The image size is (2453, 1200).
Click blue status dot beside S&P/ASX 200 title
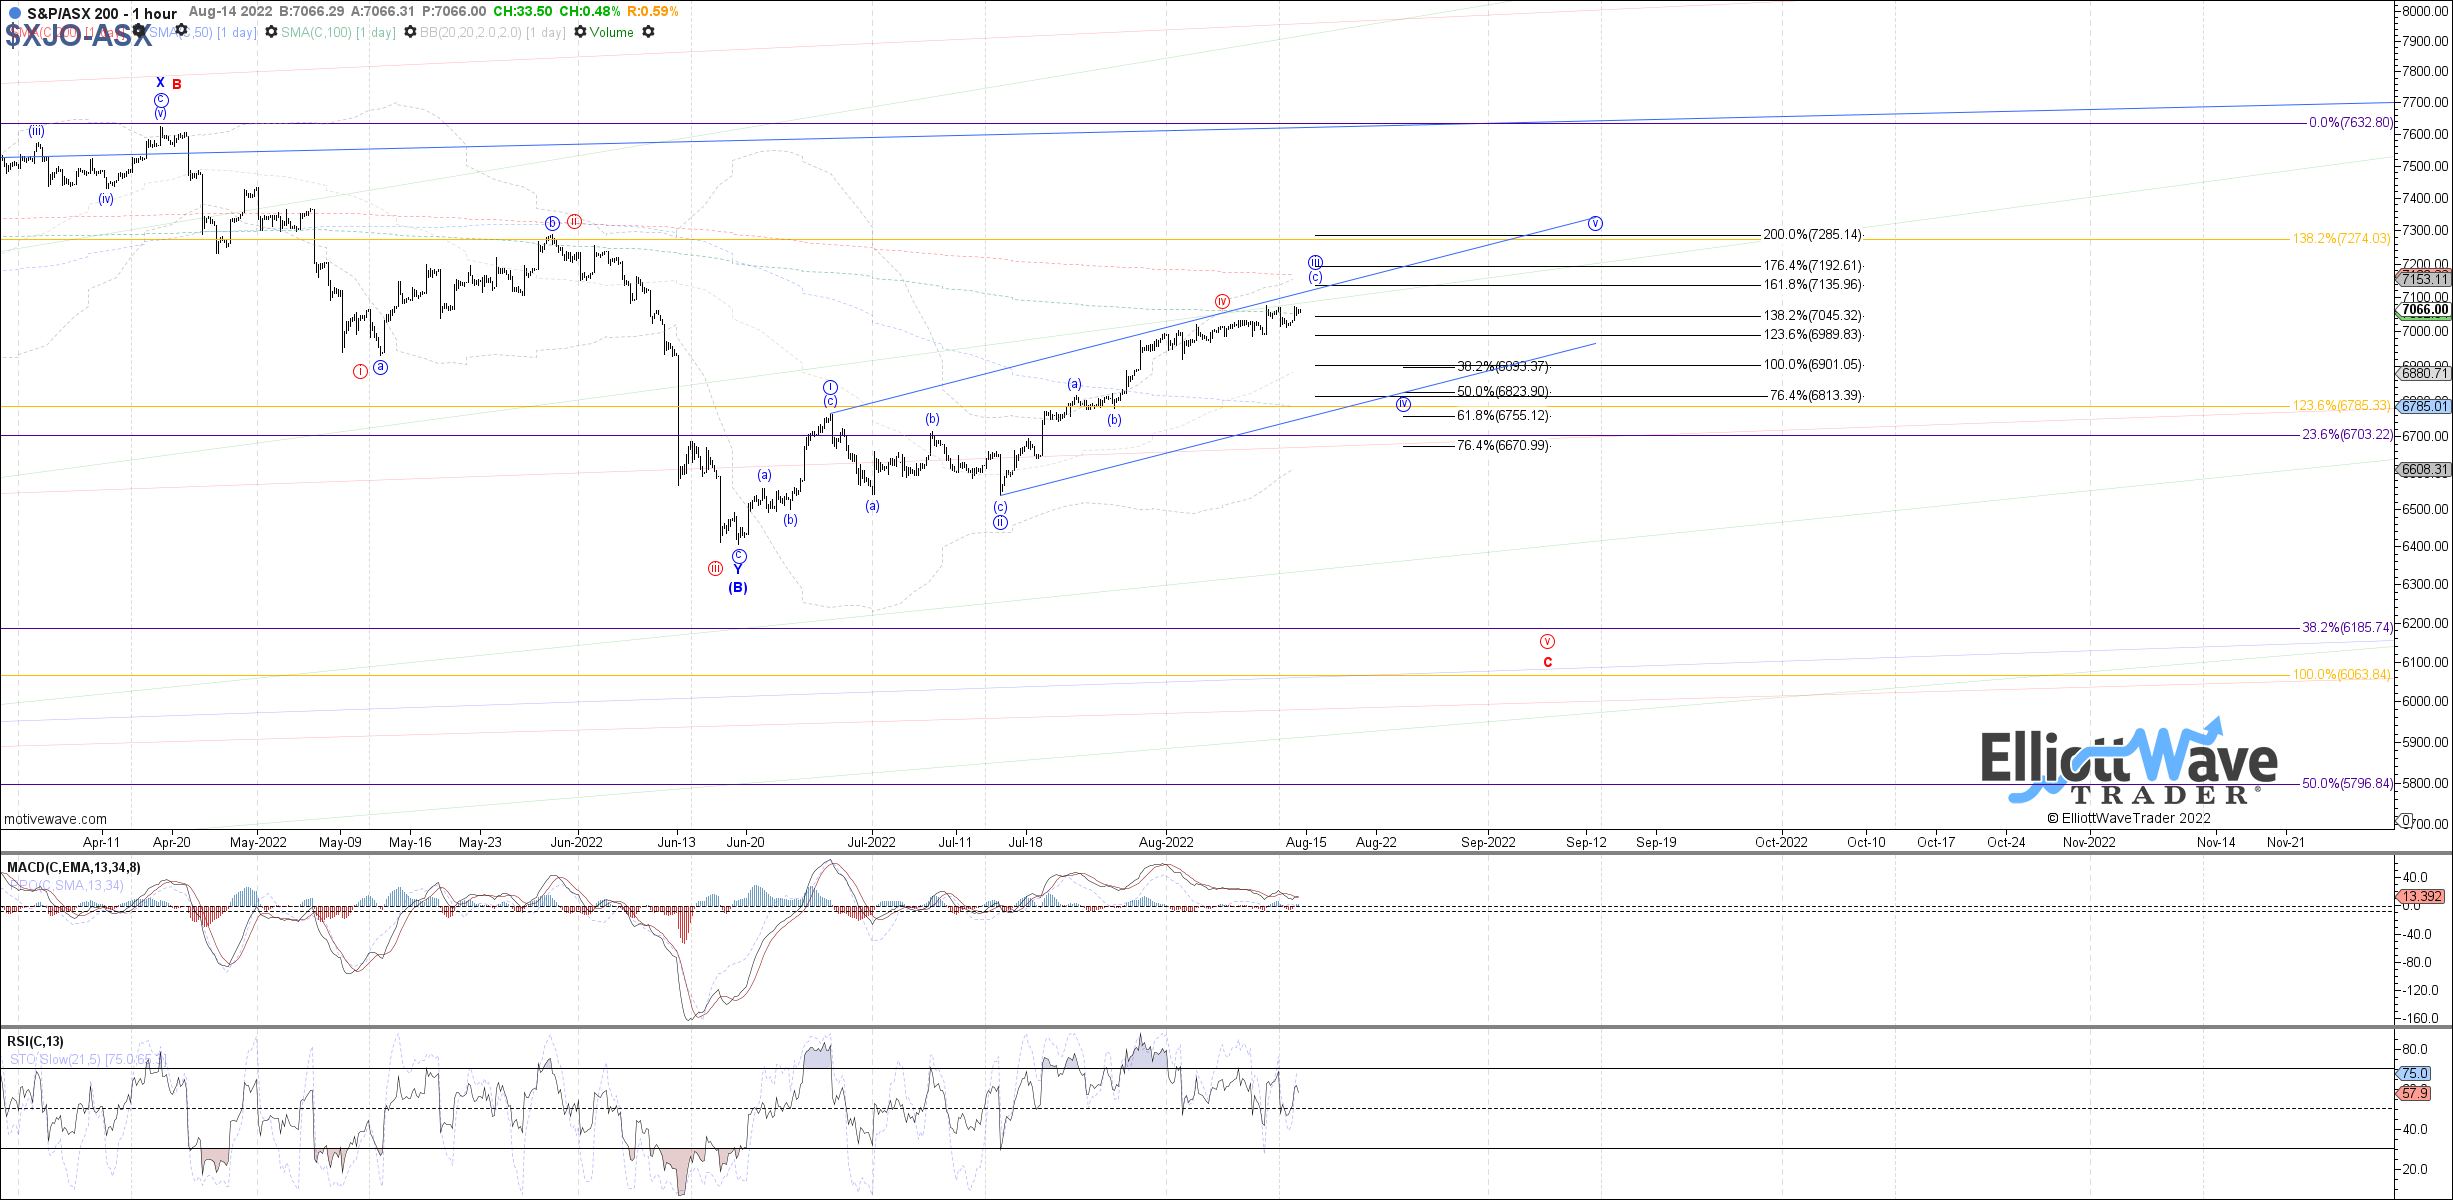13,13
